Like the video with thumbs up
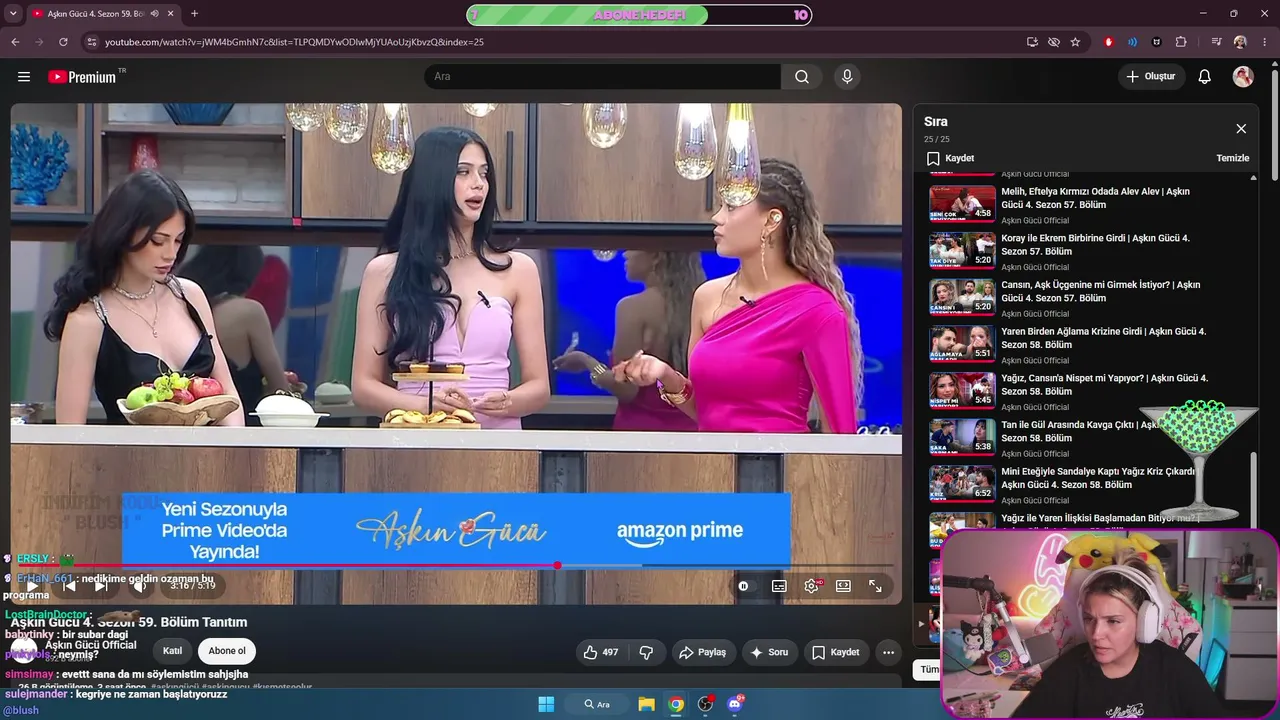Viewport: 1280px width, 720px height. [601, 652]
